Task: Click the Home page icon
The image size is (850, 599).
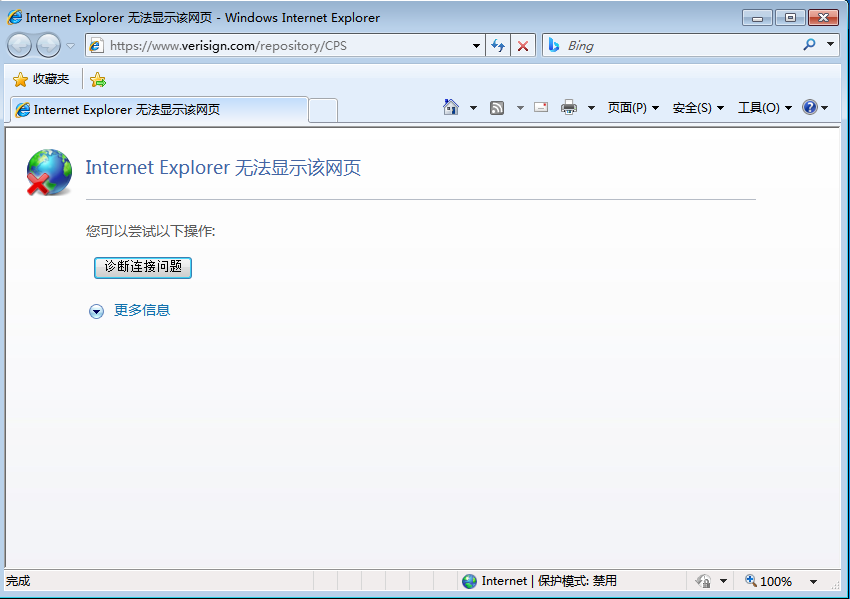Action: pyautogui.click(x=450, y=107)
